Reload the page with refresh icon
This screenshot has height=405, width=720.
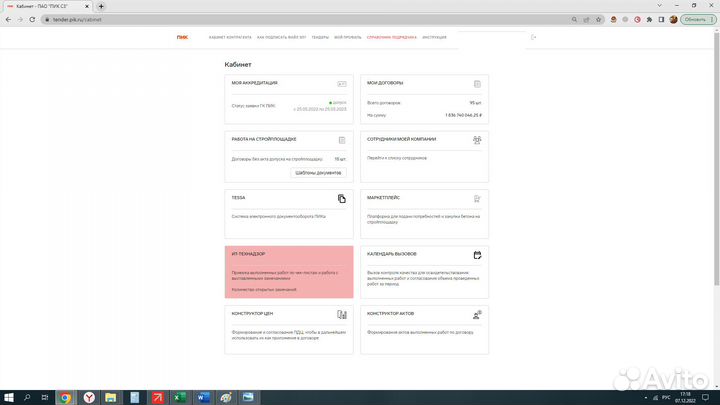pos(32,20)
